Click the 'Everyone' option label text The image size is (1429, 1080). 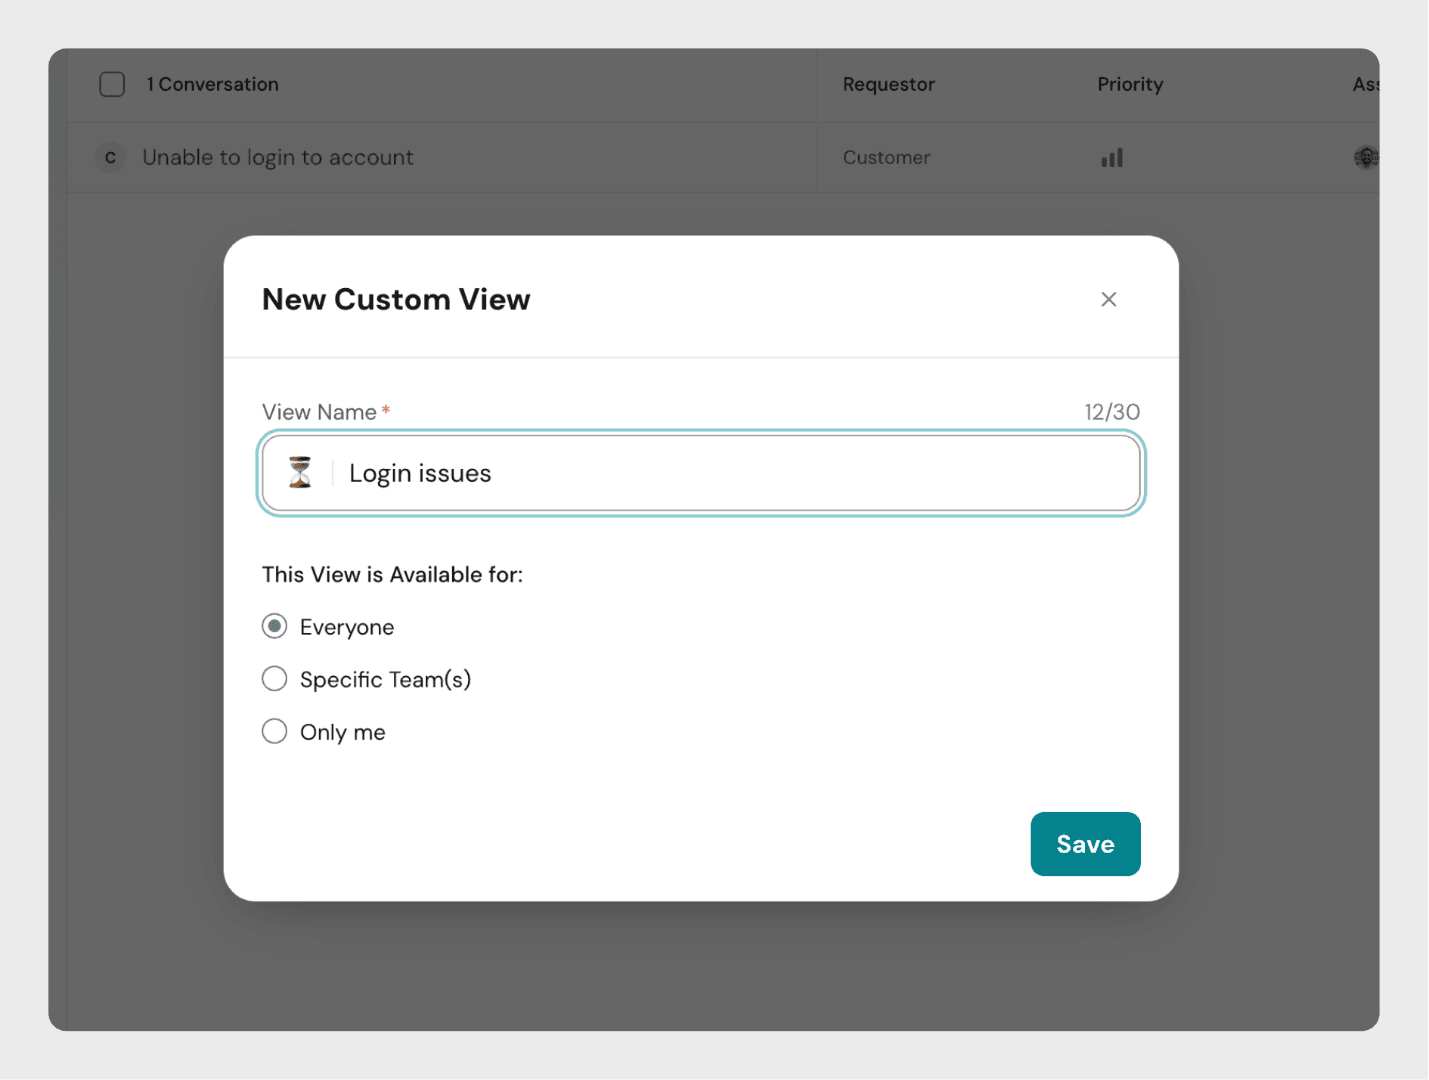(x=347, y=627)
